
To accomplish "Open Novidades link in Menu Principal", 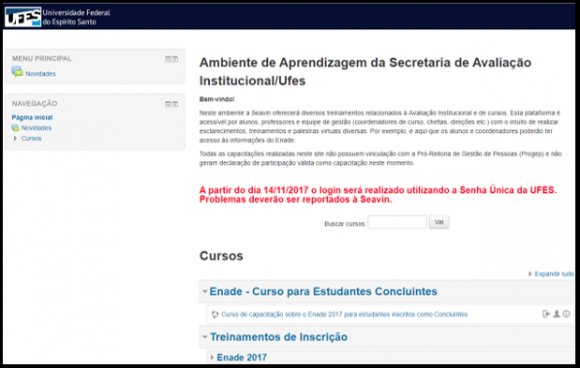I will 40,74.
